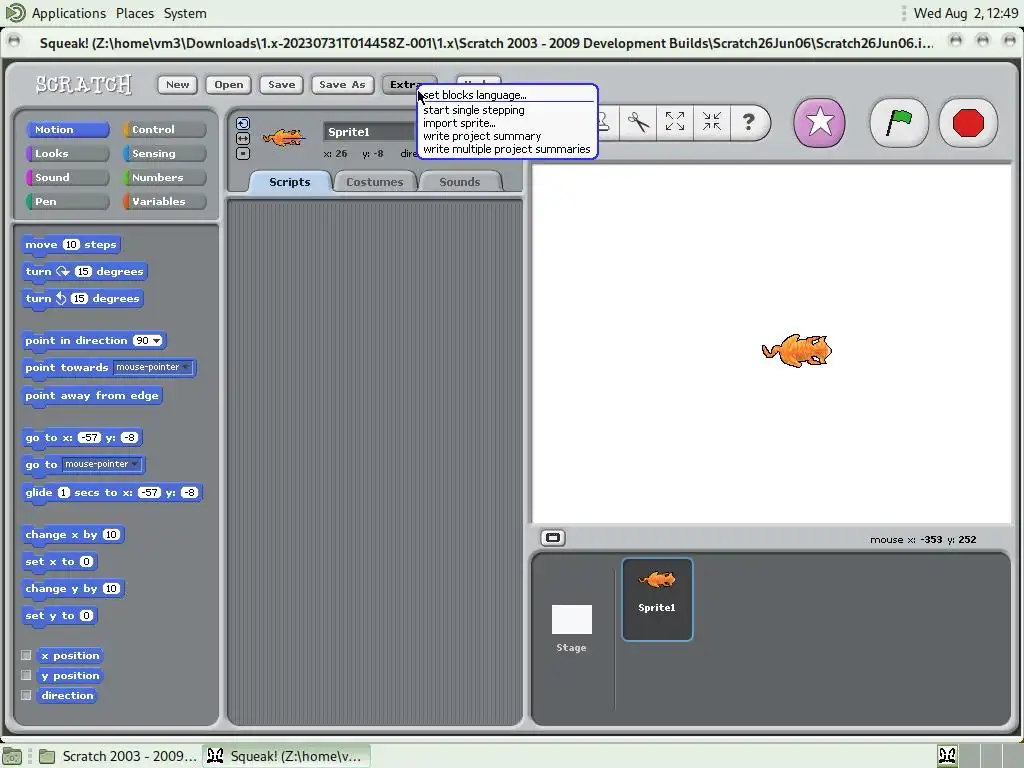Viewport: 1024px width, 768px height.
Task: Open the System menu
Action: click(x=185, y=13)
